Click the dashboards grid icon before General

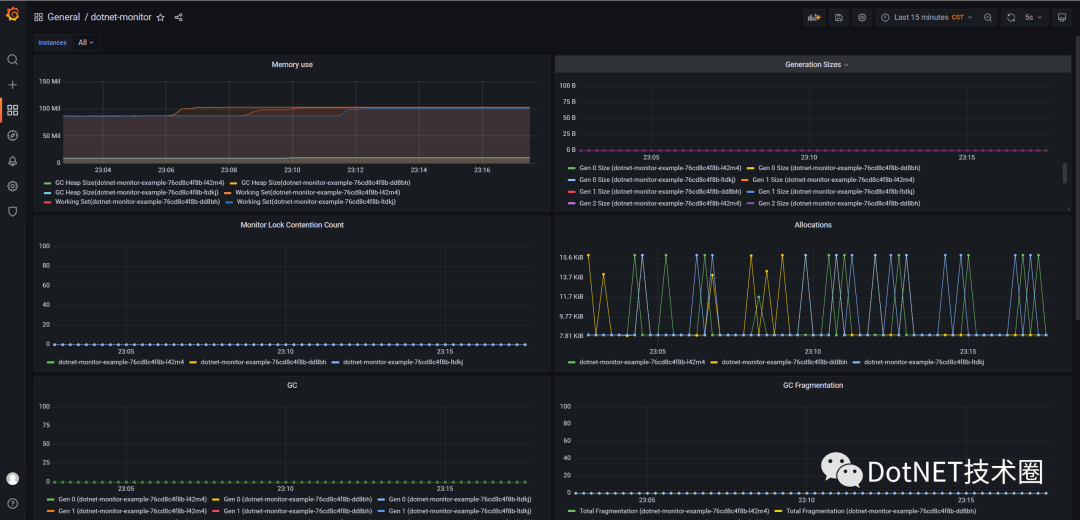[x=39, y=17]
